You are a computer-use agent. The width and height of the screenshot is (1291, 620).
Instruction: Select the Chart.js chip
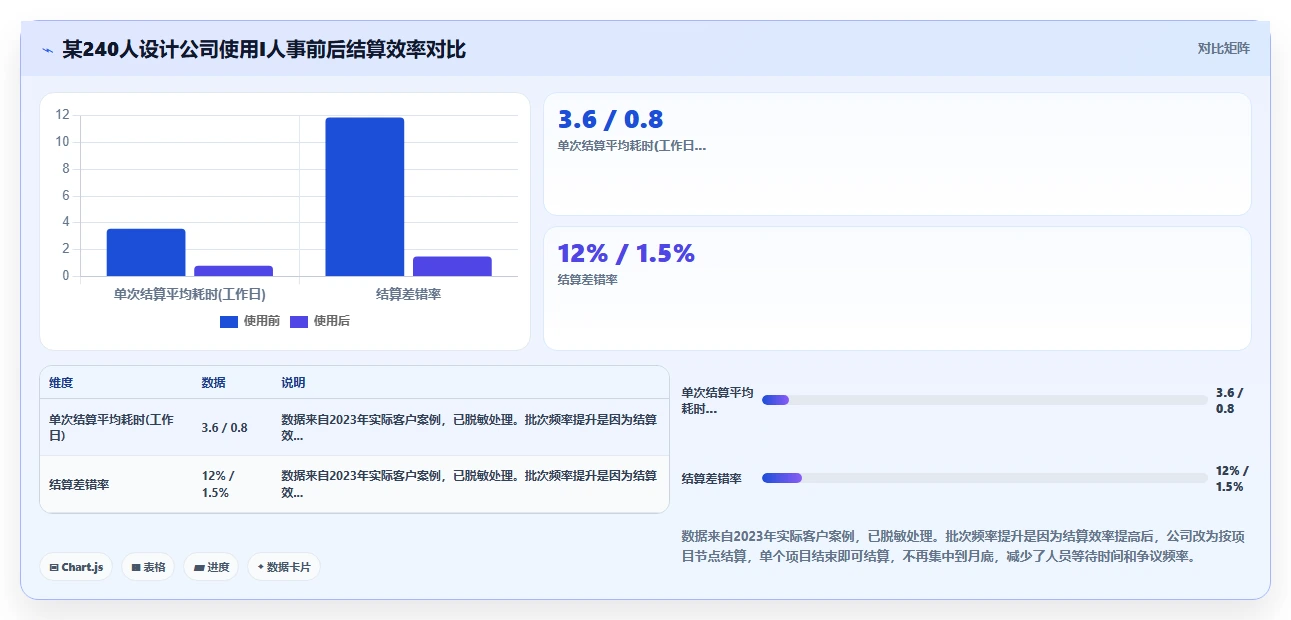(77, 567)
